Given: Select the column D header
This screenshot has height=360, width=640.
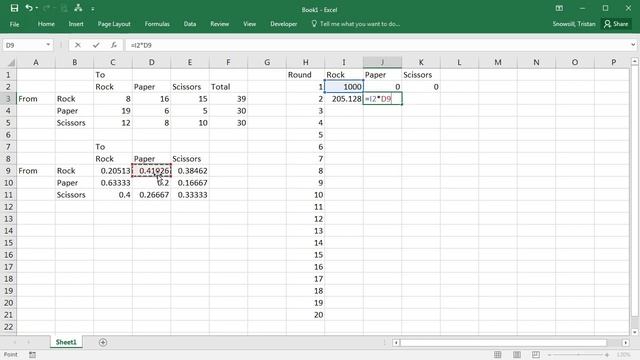Looking at the screenshot, I should 151,62.
